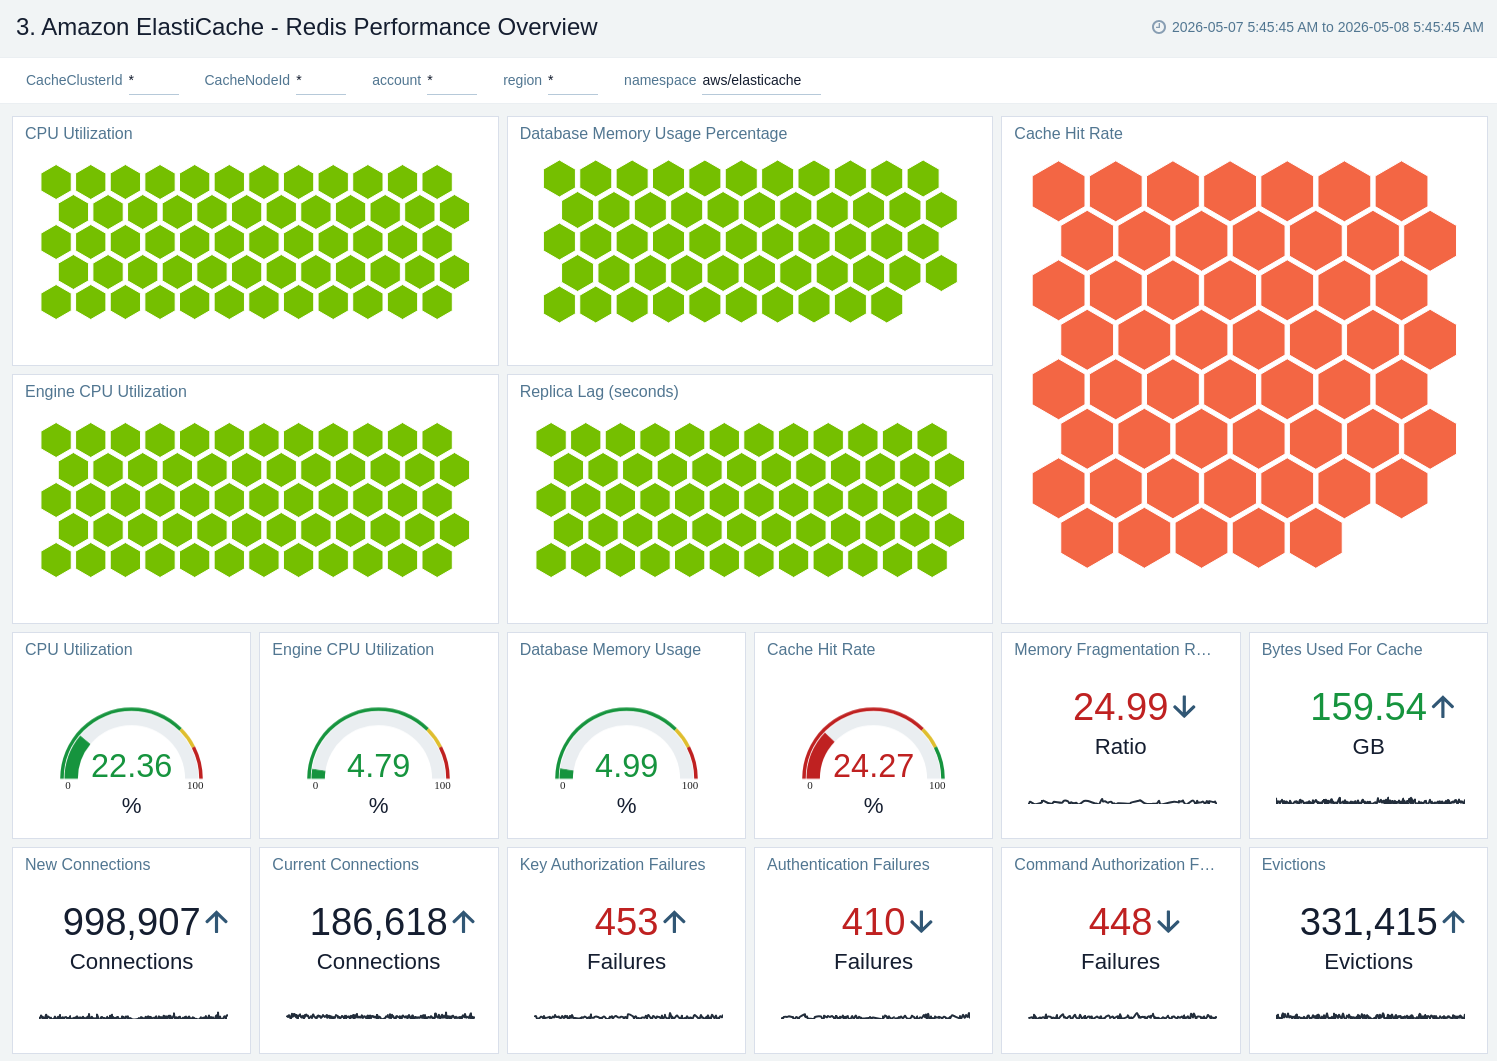Click the up arrow next to 998,907 connections
This screenshot has height=1061, width=1497.
pos(217,922)
